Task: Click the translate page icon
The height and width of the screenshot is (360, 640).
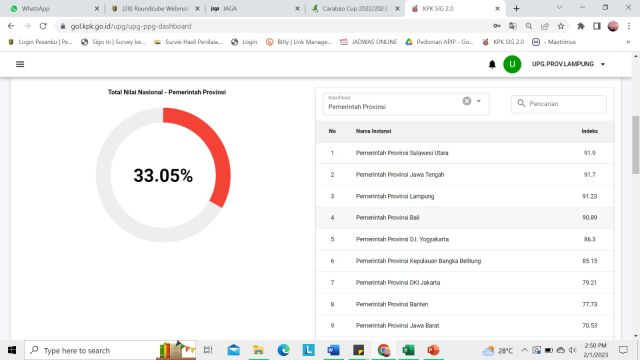Action: [x=513, y=26]
